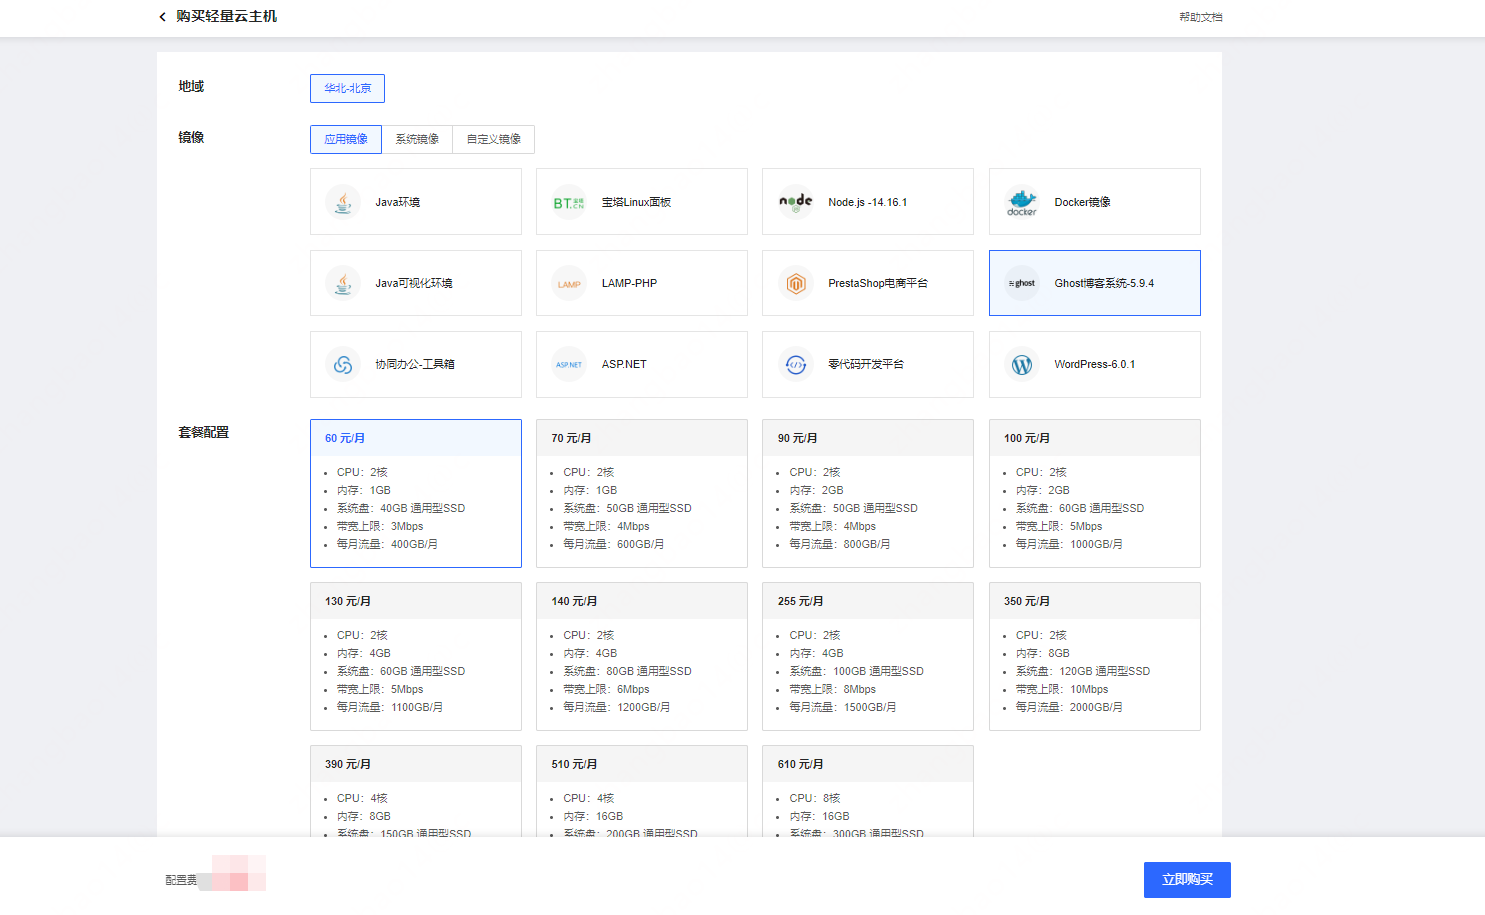Select the ASP.NET image icon
Screen dimensions: 1485x915
click(x=569, y=364)
